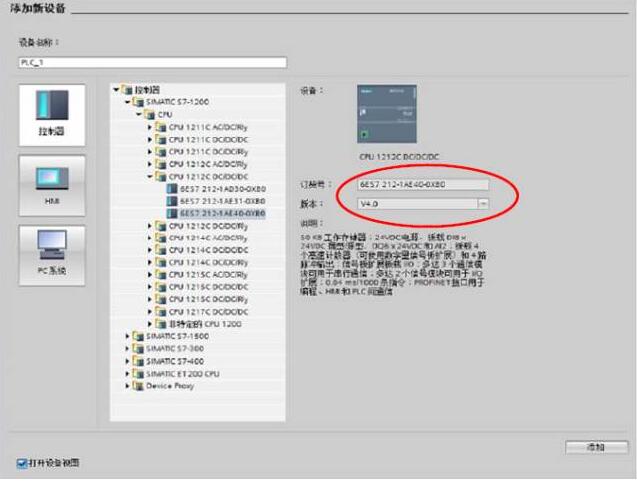Select the SIMATIC ET 200 CPU entry
Viewport: 637px width, 481px height.
coord(179,373)
